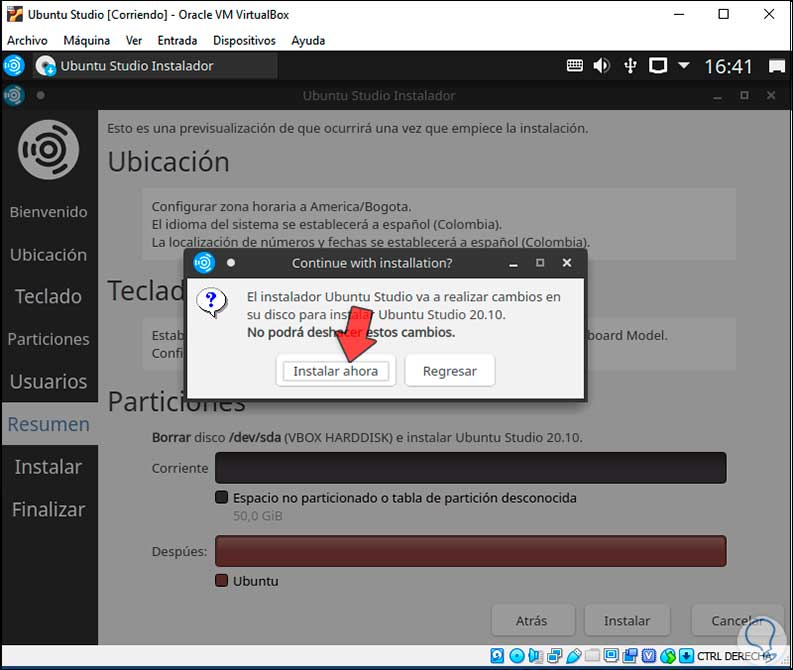
Task: Click the display configuration tray icon
Action: (x=658, y=66)
